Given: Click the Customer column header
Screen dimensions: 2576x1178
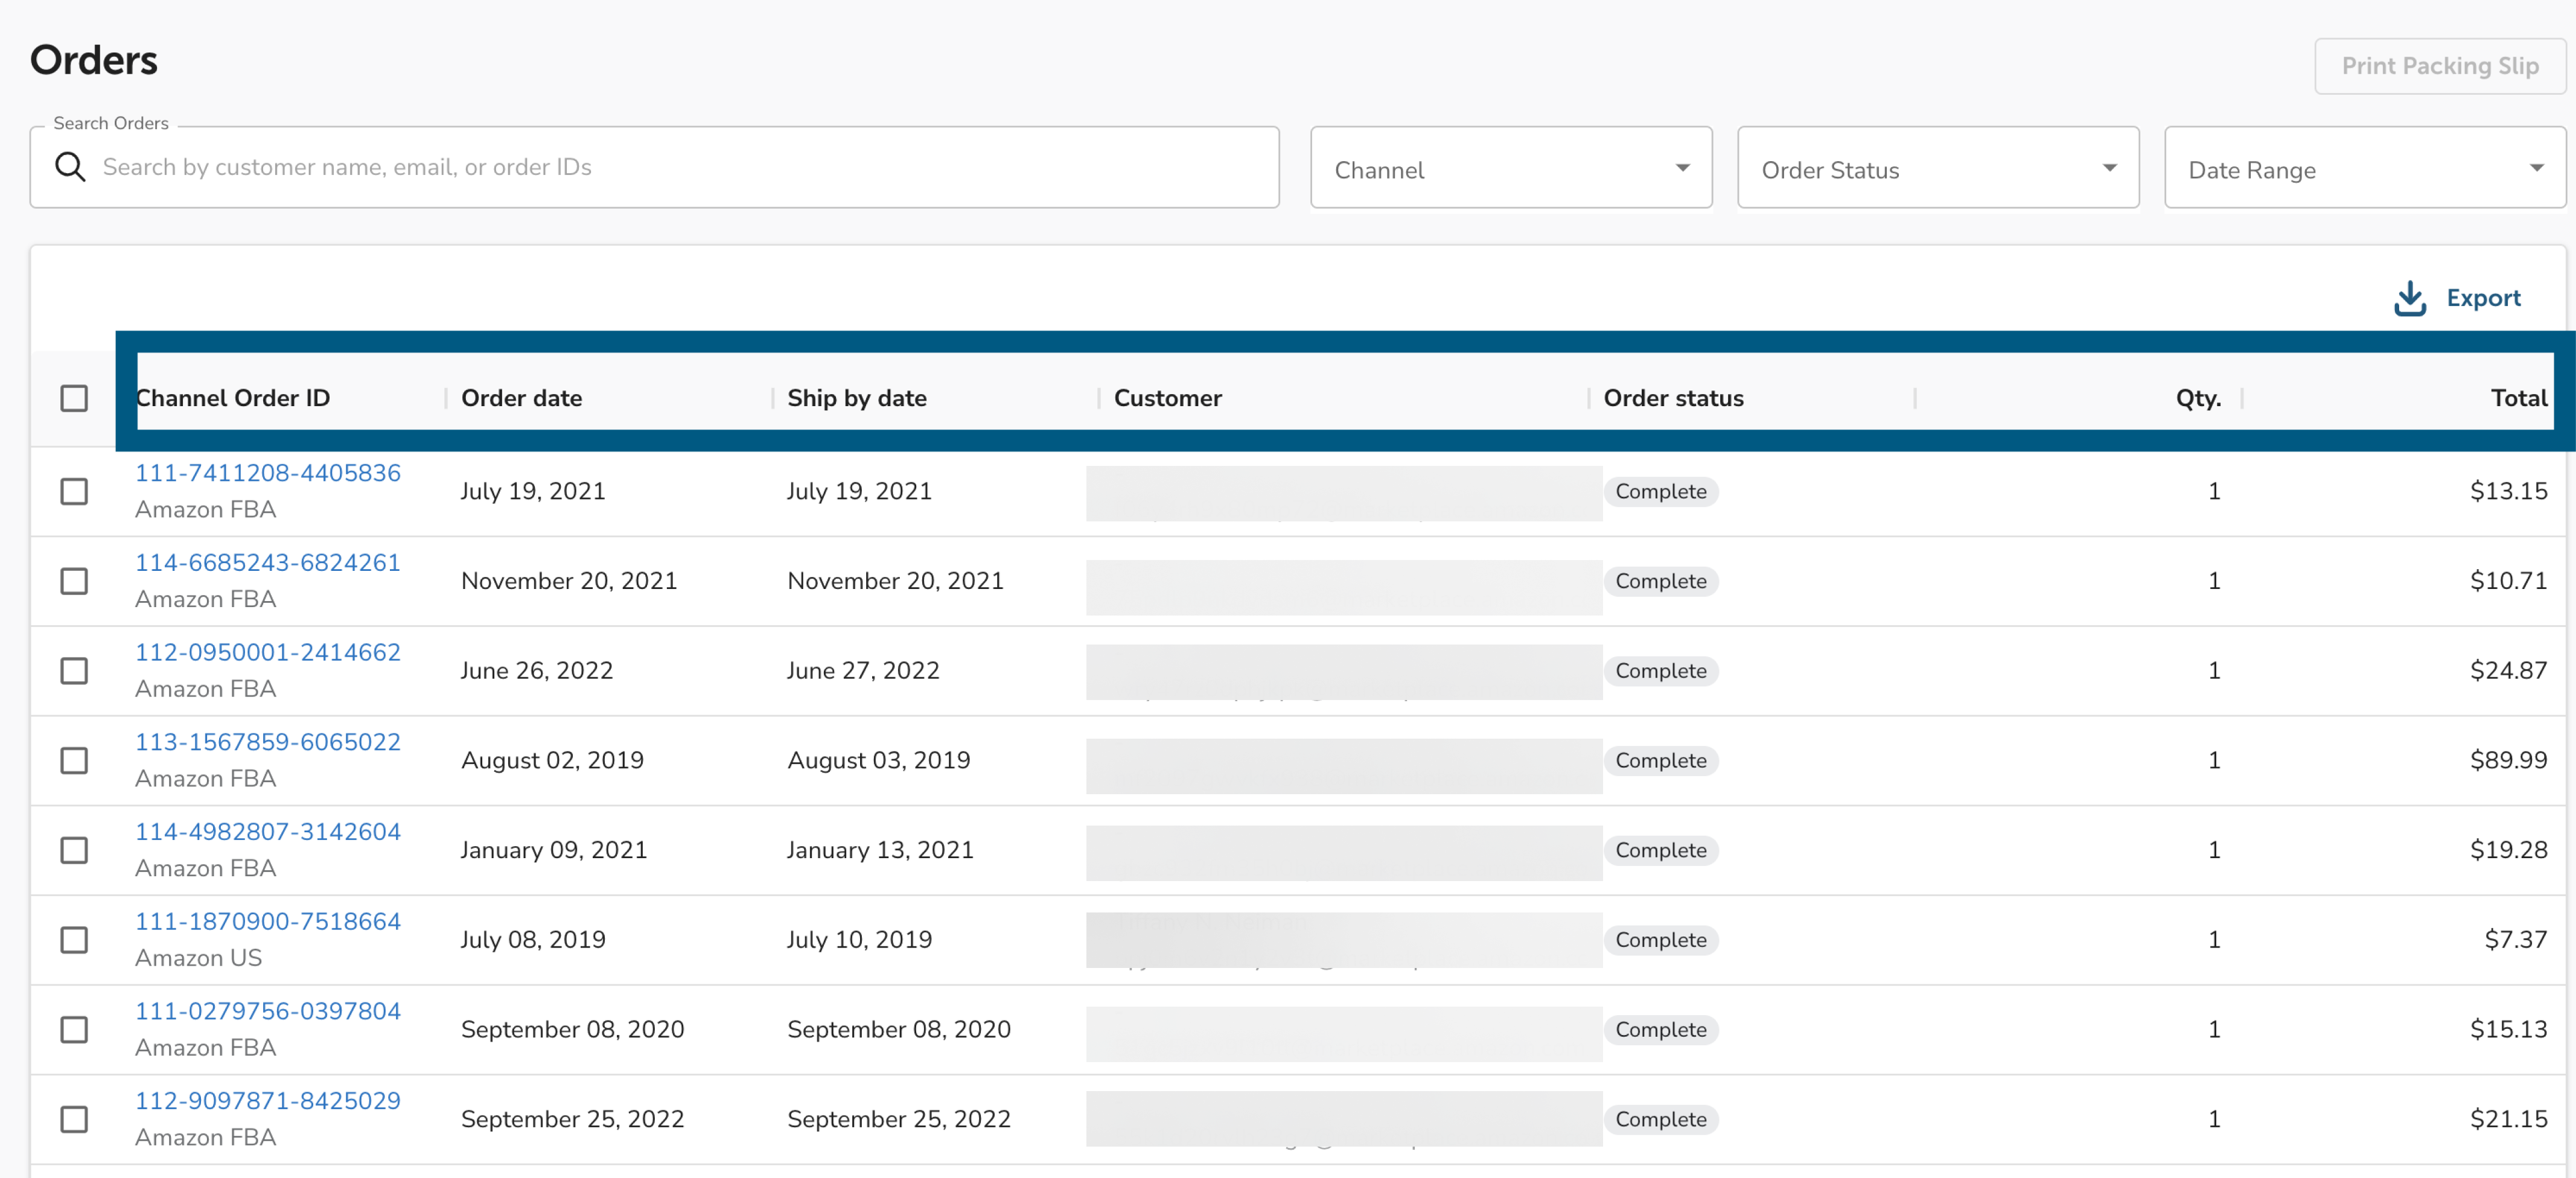Looking at the screenshot, I should pos(1167,398).
